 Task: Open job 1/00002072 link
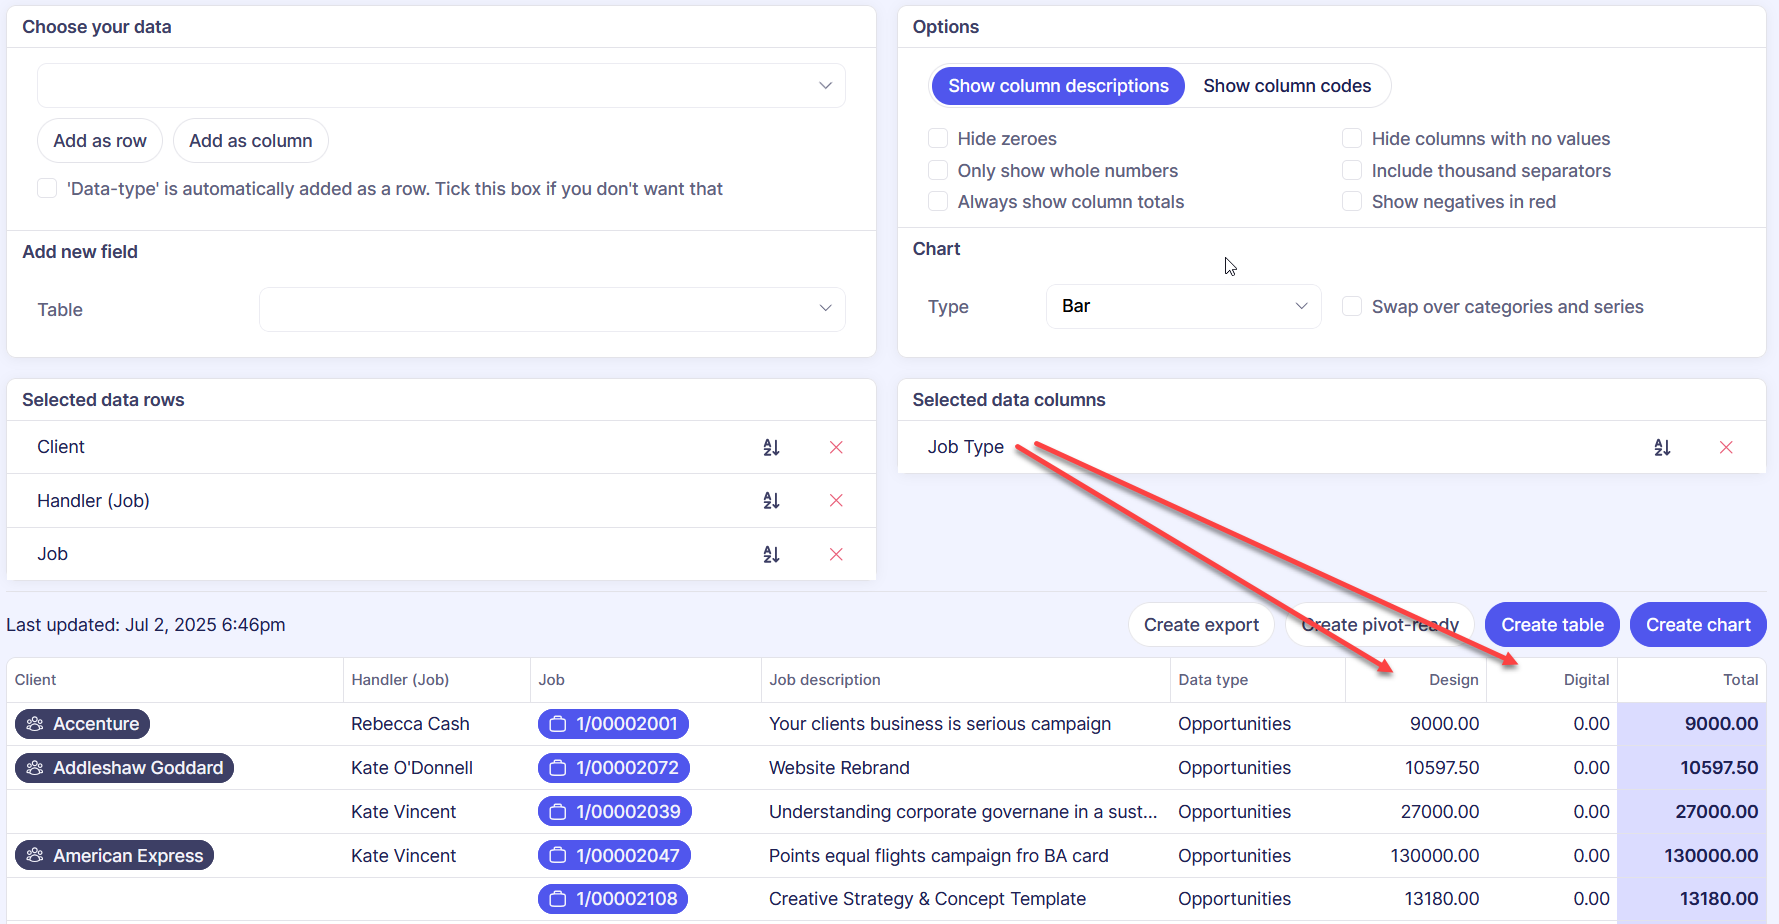[615, 768]
